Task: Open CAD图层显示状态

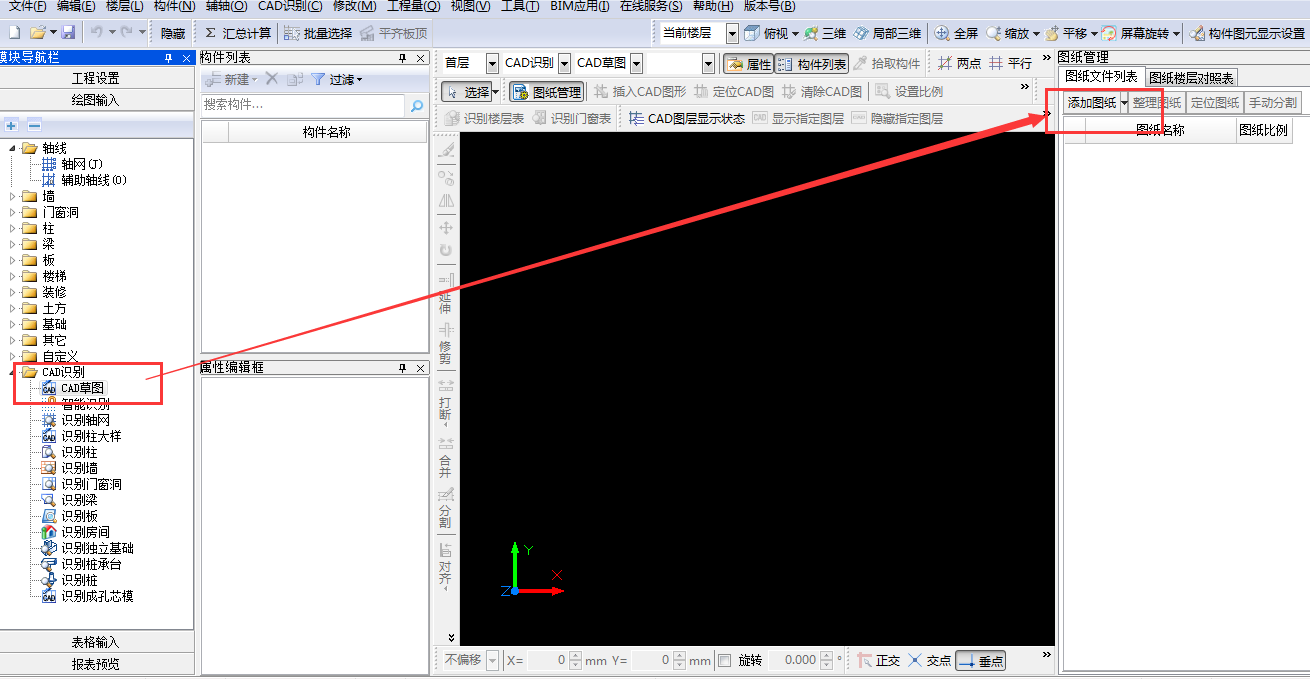Action: 686,118
